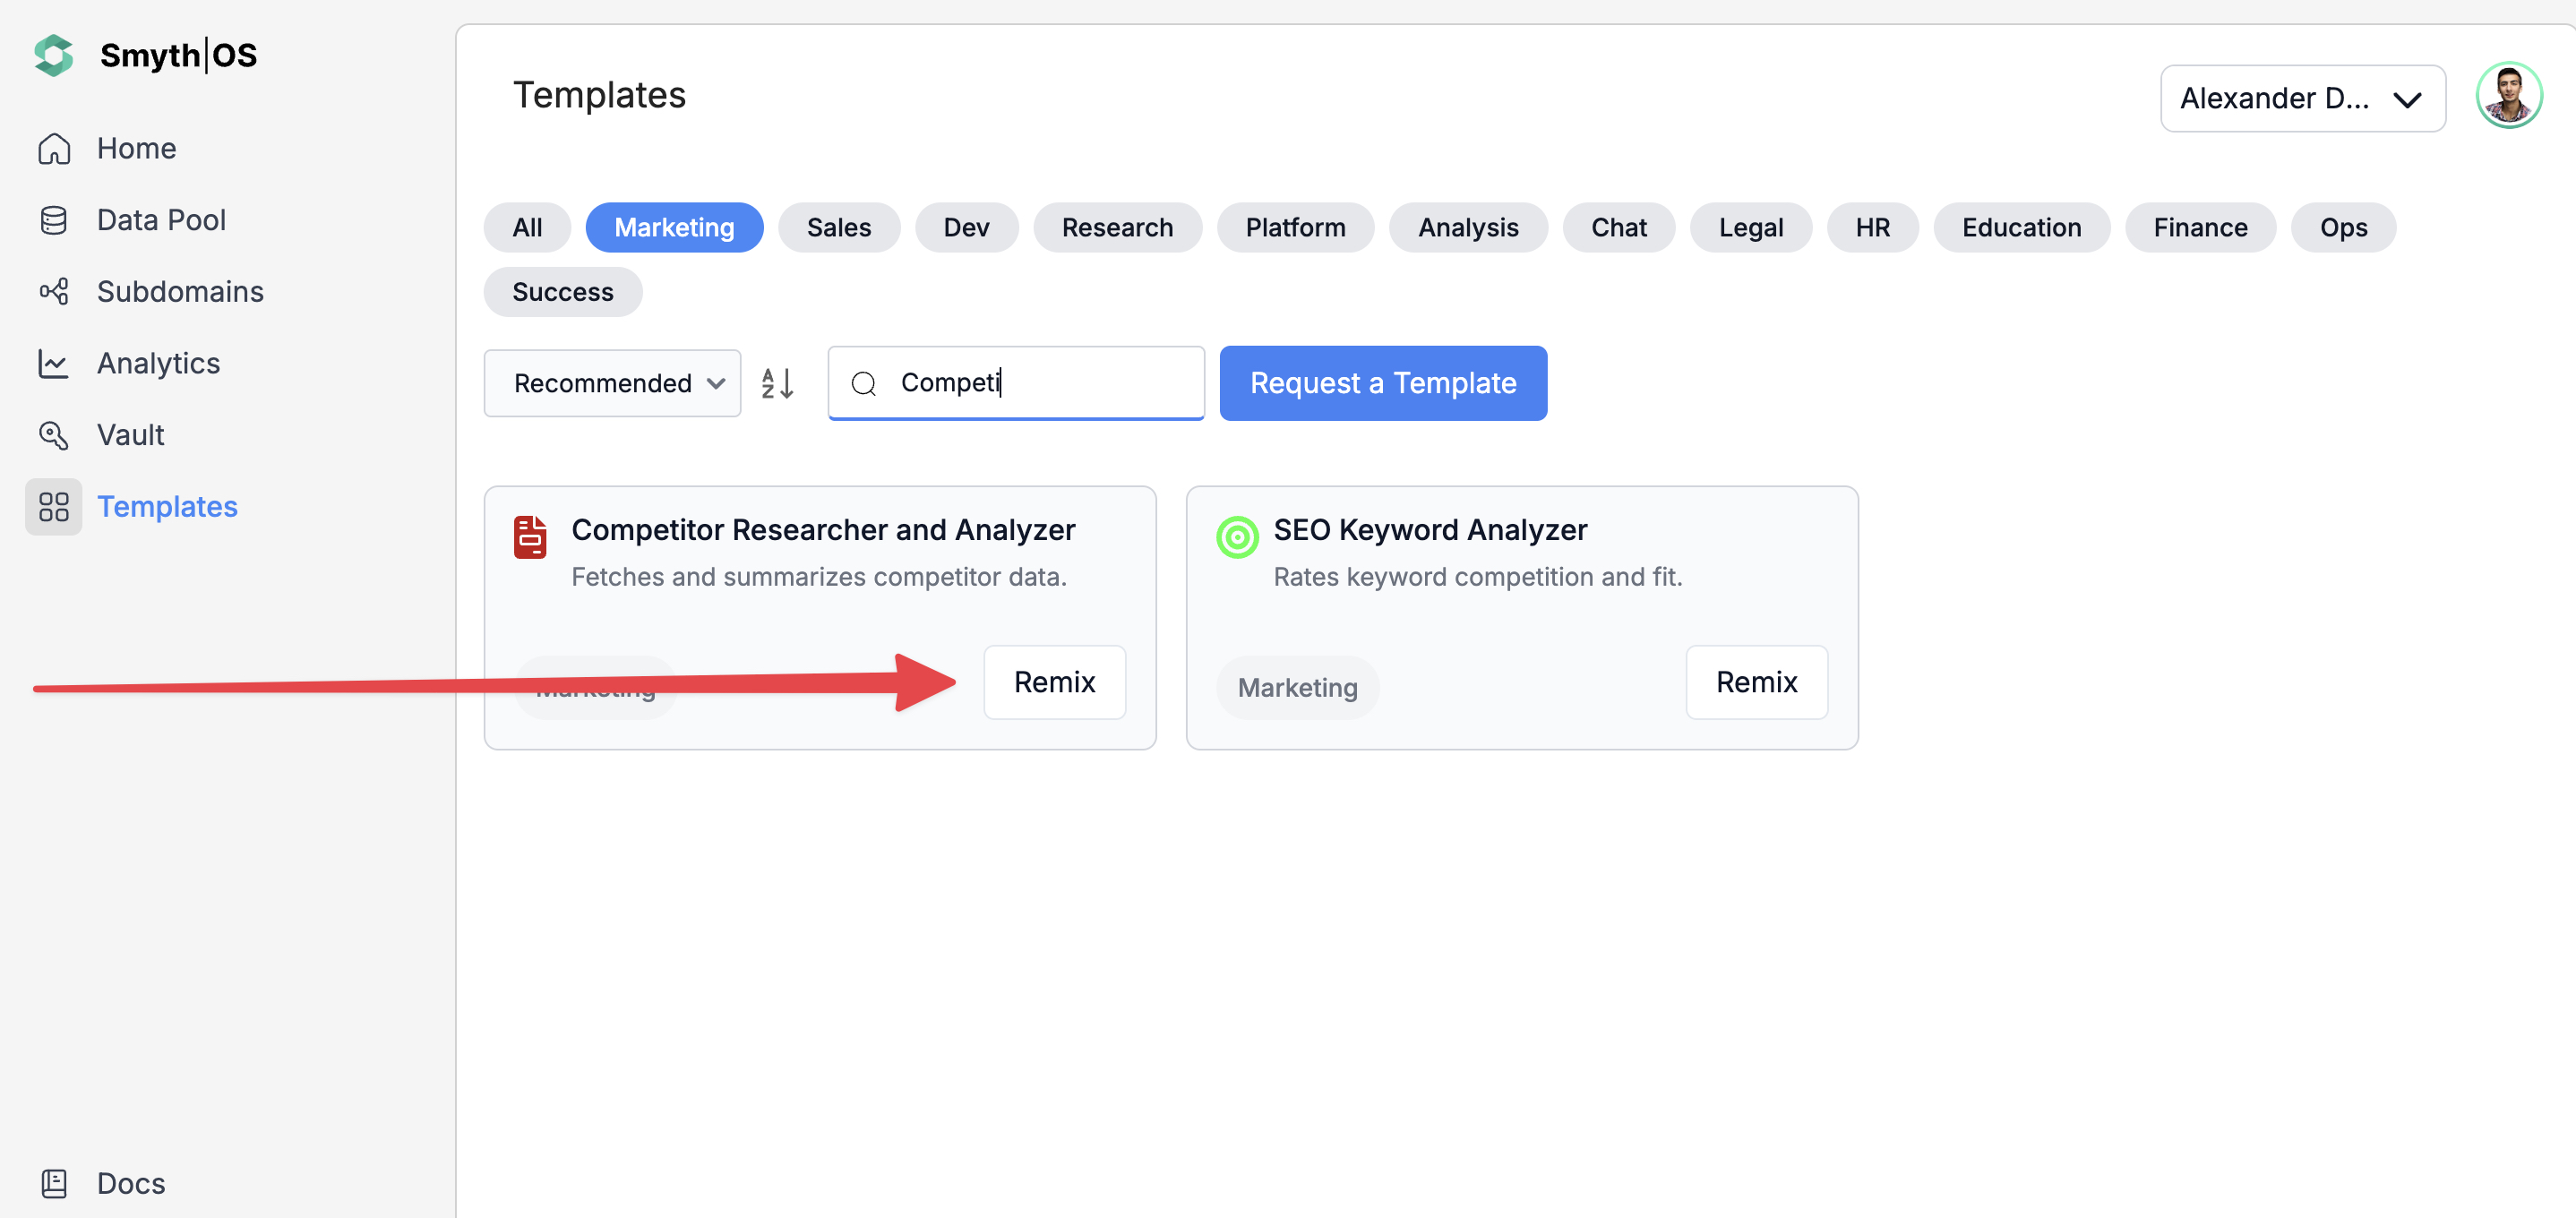Open the Home sidebar icon
The image size is (2576, 1218).
click(x=54, y=148)
